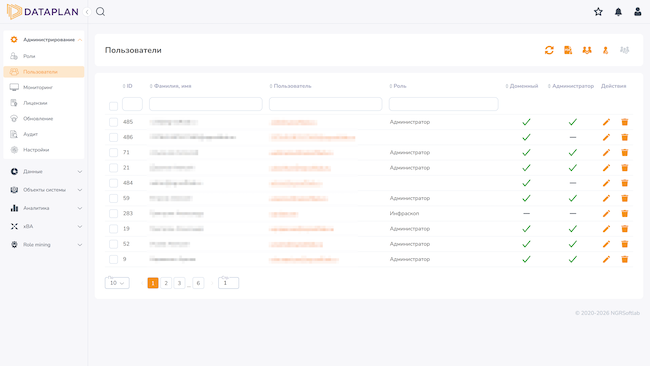Select checkbox for user 71
Viewport: 650px width, 366px height.
coord(113,153)
